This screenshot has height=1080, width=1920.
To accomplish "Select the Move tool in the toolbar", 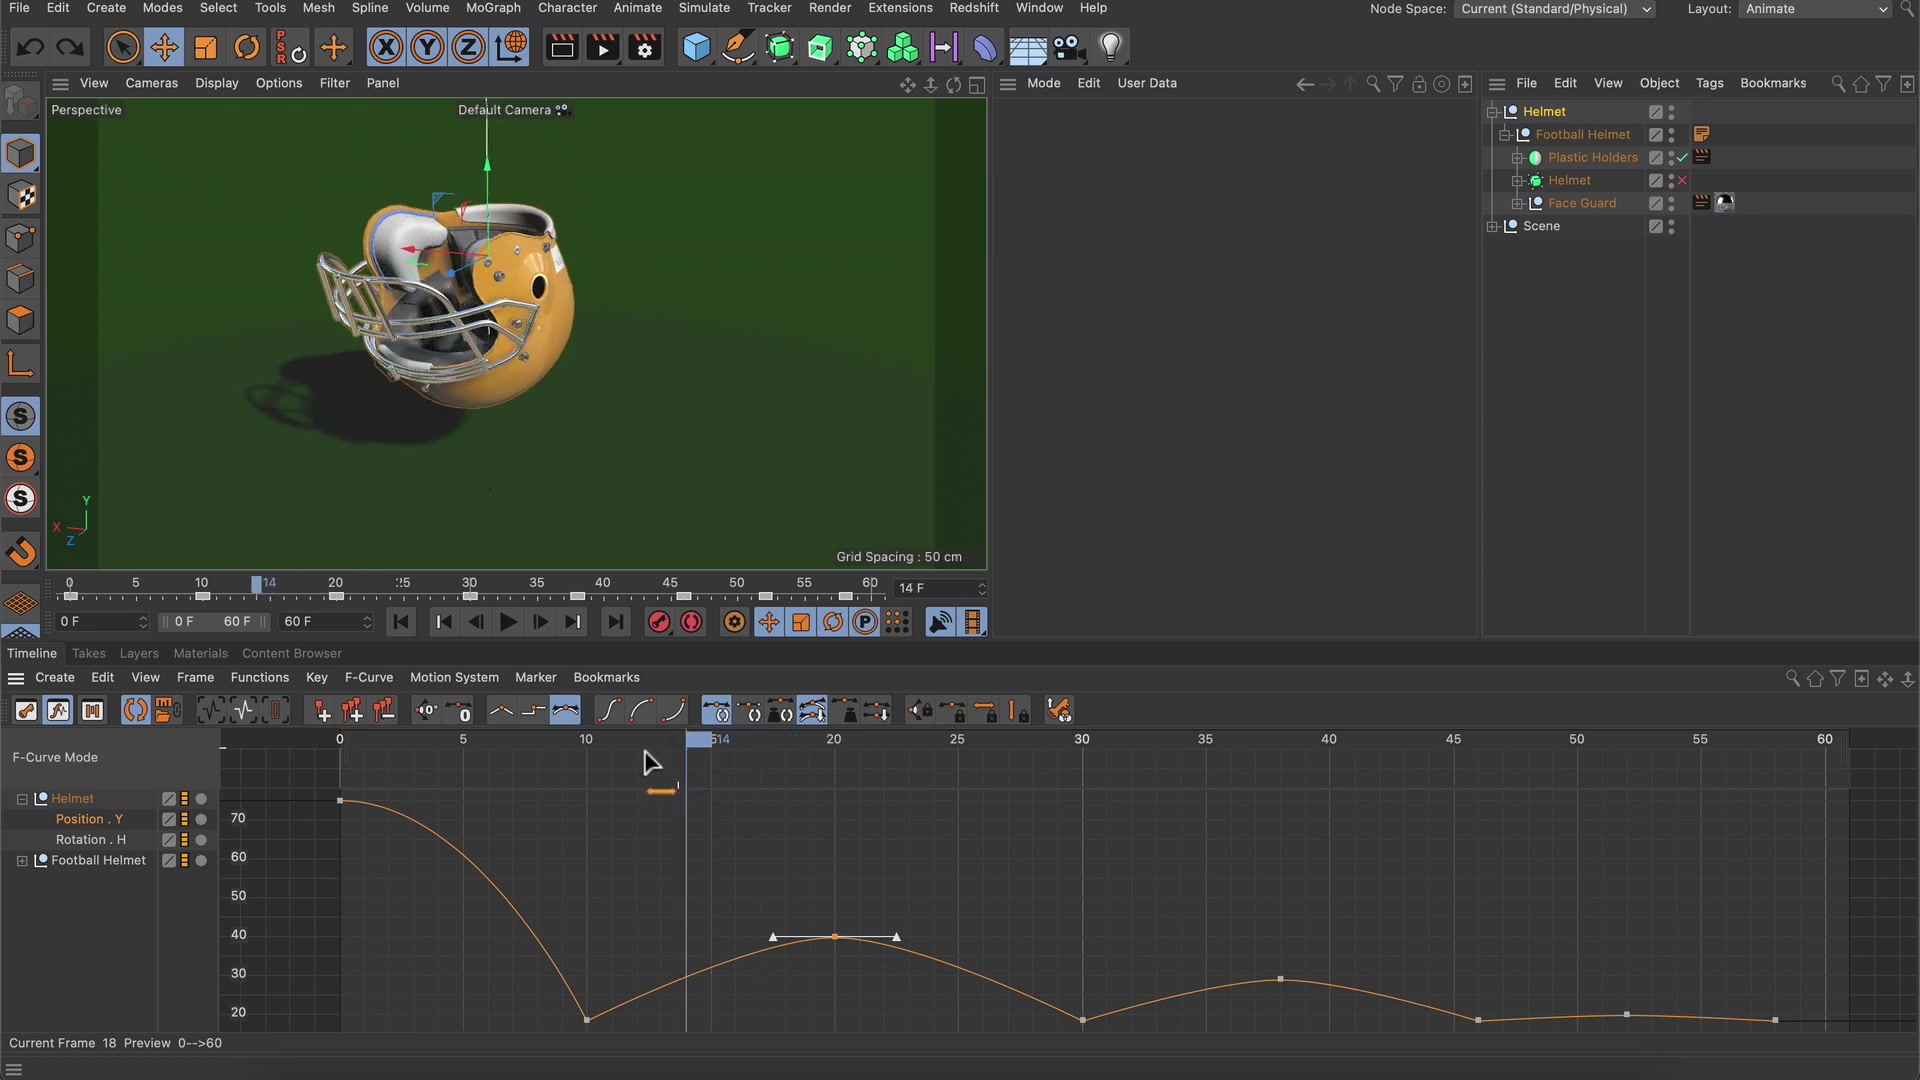I will click(x=164, y=47).
